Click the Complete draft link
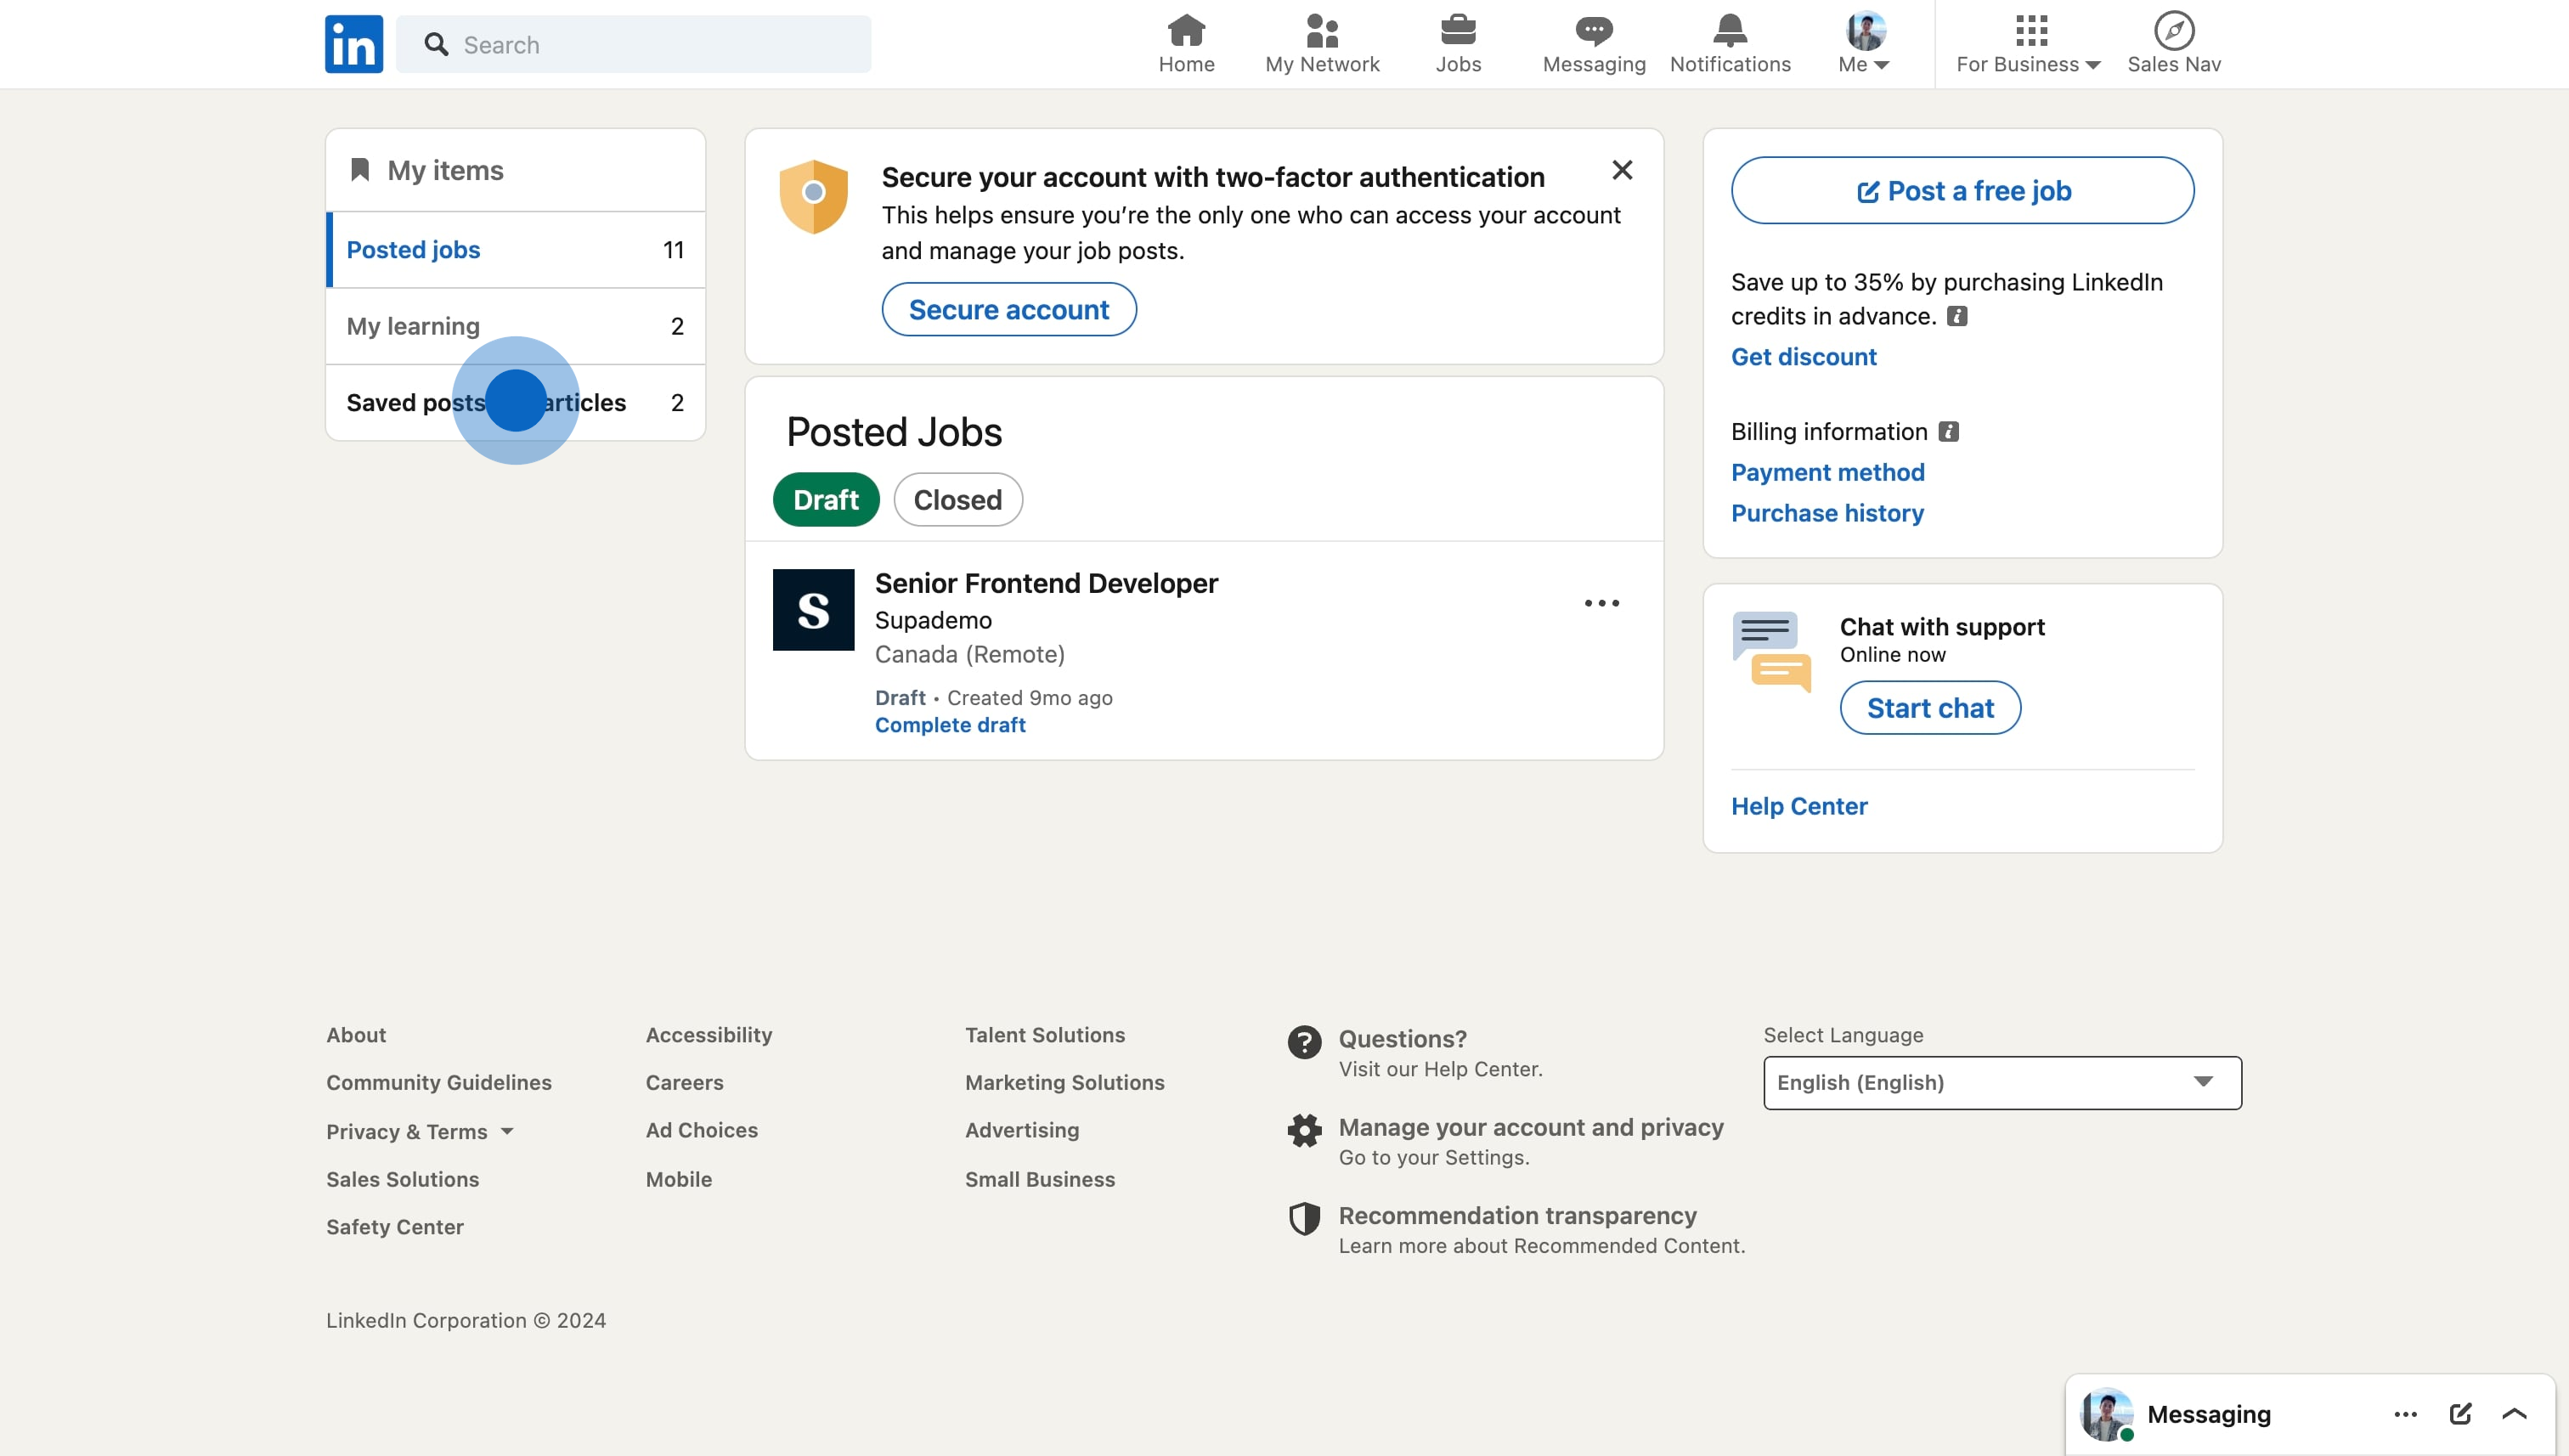 [949, 725]
